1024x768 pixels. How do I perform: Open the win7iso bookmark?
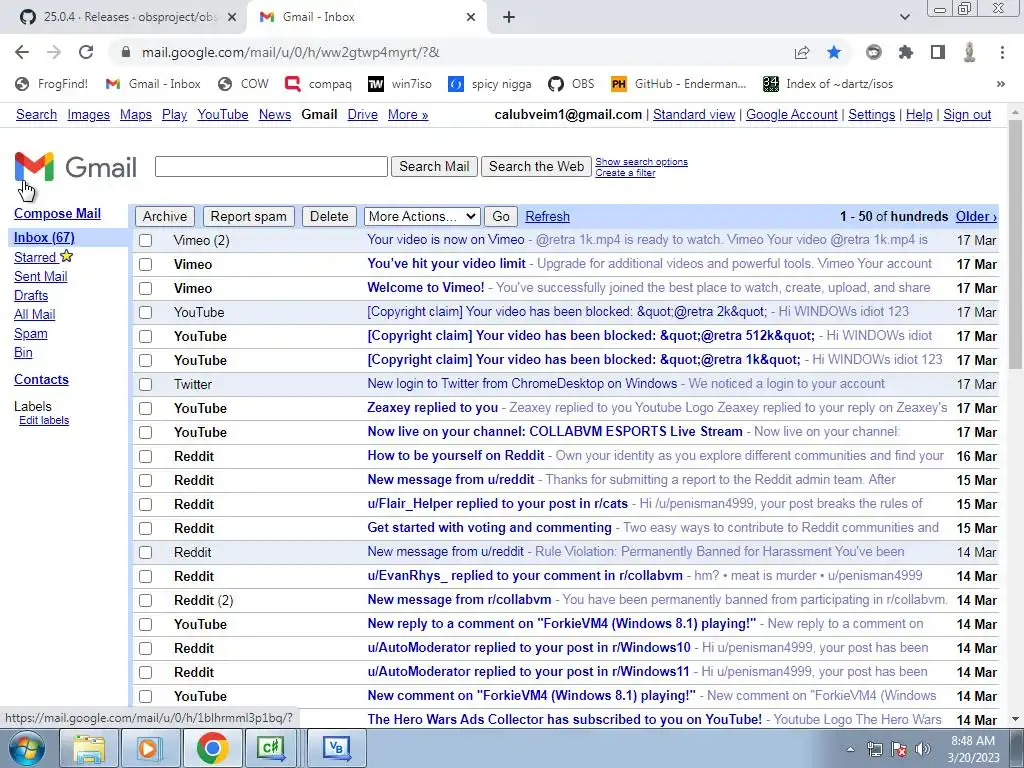pos(400,84)
